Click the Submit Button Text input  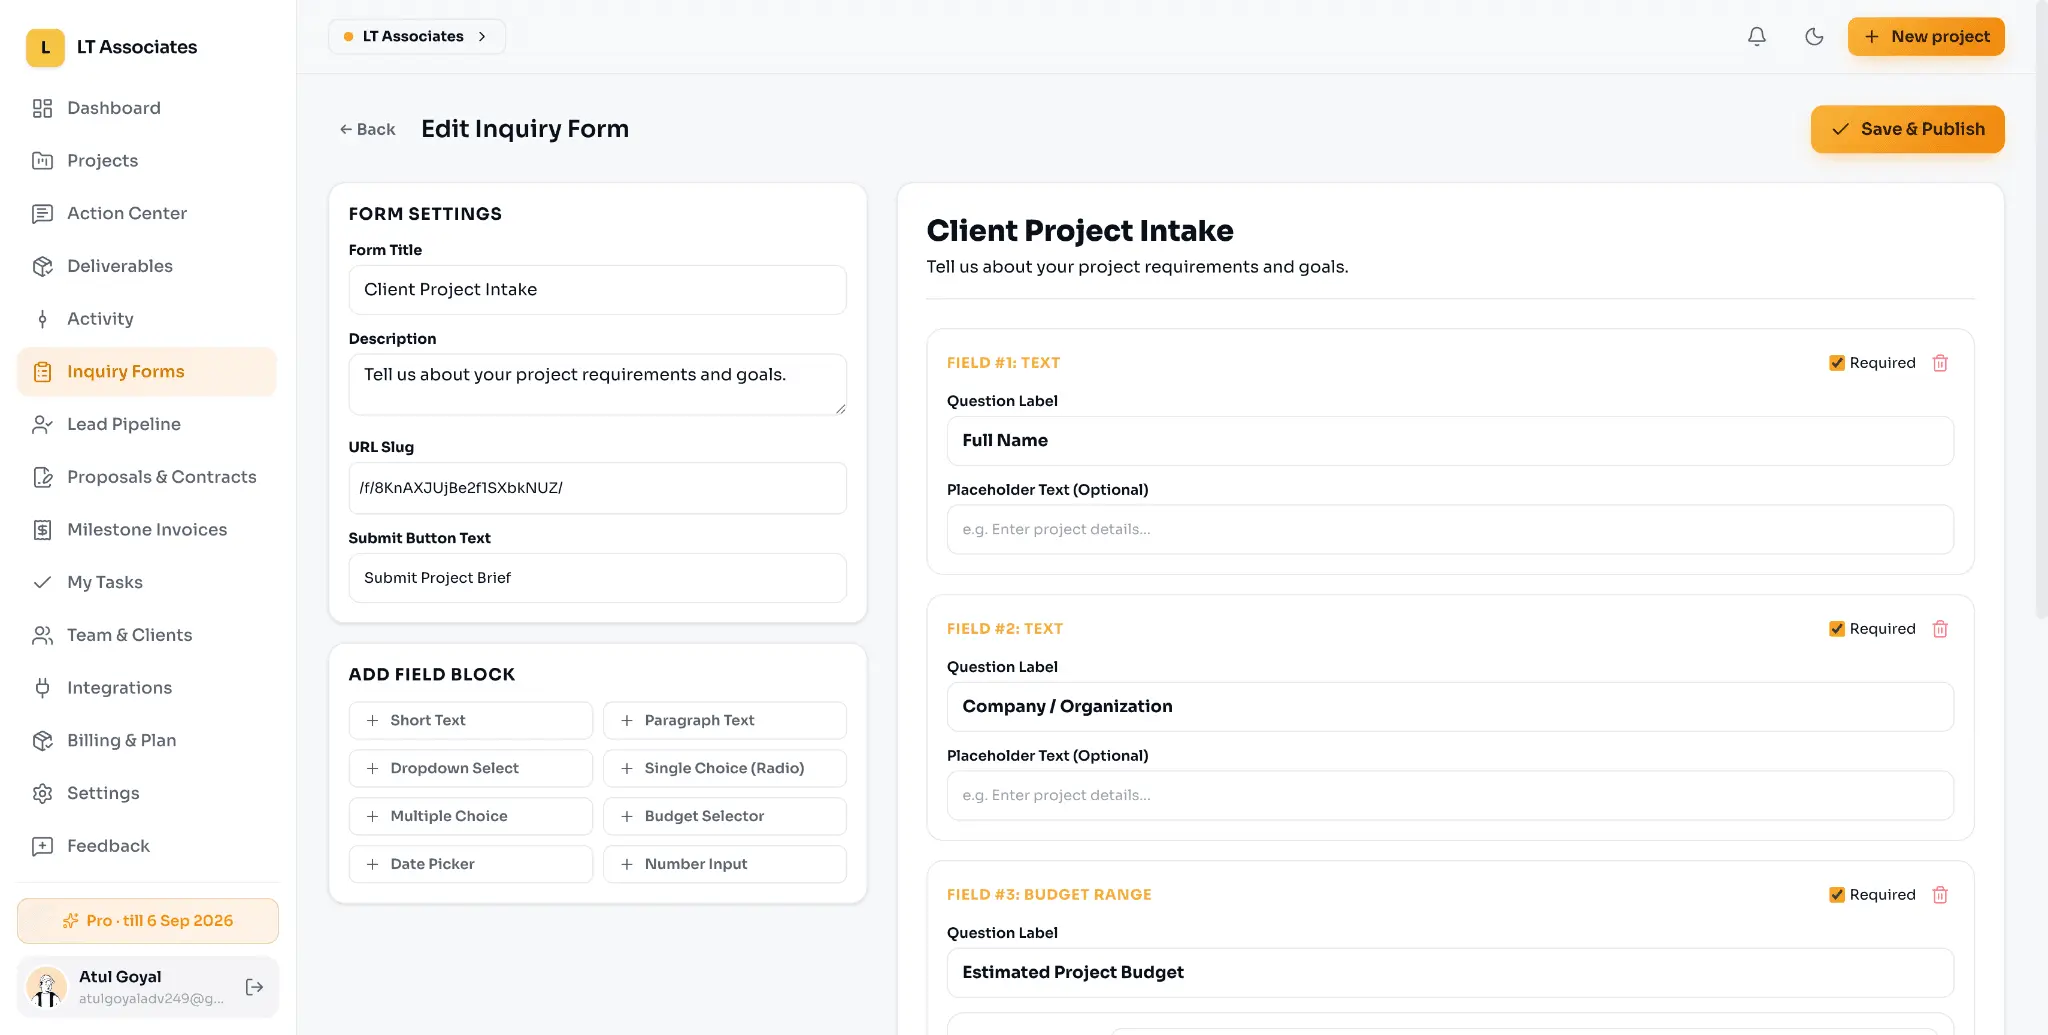(x=597, y=578)
